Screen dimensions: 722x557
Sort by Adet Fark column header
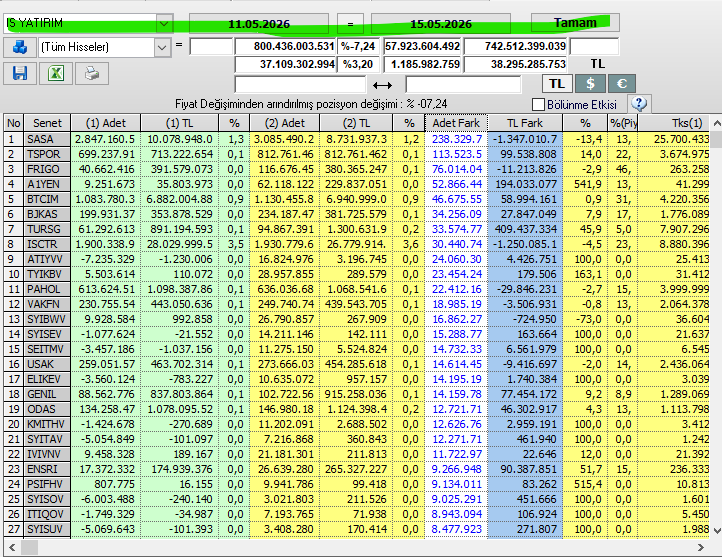[x=456, y=123]
